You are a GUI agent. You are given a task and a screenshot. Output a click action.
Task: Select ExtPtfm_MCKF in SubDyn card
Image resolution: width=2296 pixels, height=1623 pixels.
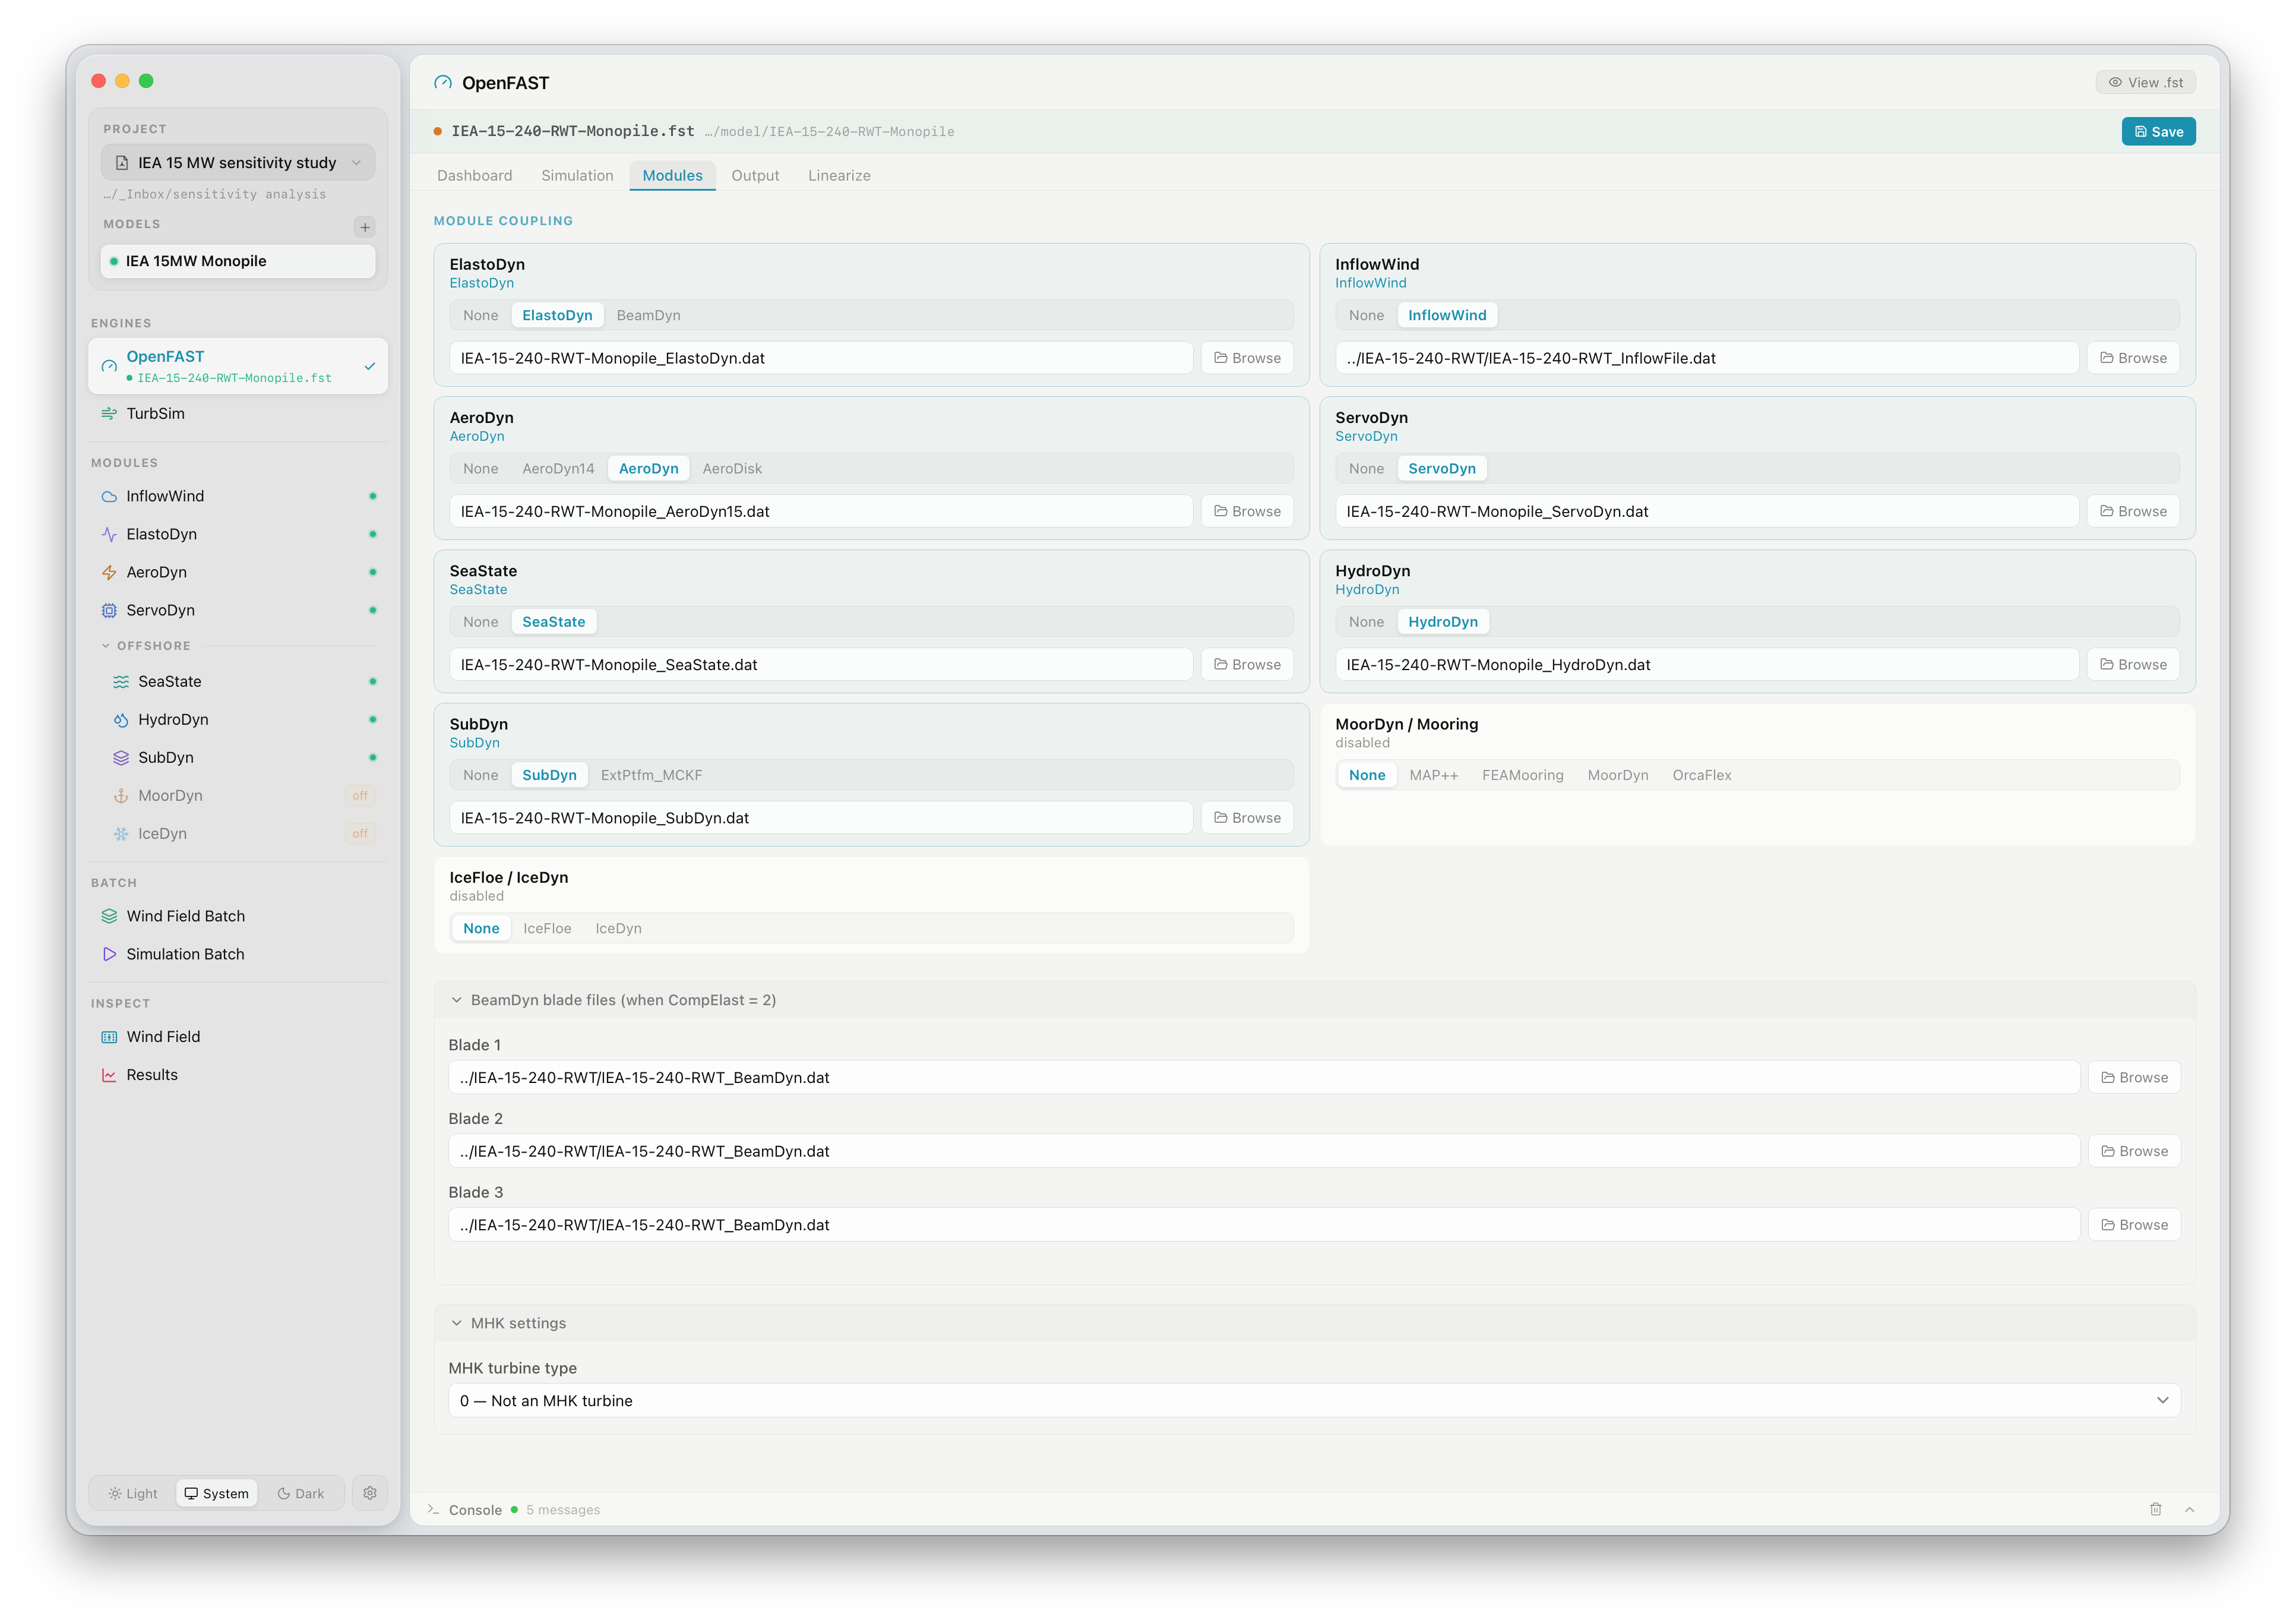coord(651,775)
